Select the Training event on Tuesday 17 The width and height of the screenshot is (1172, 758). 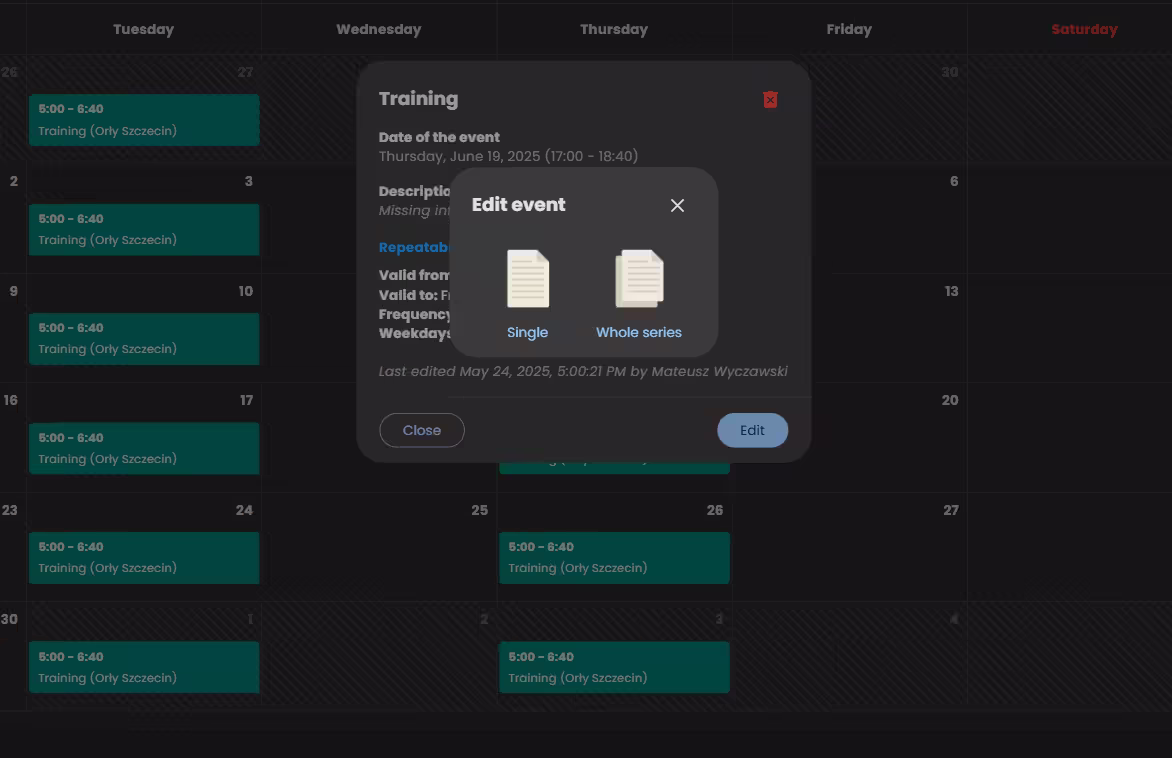click(x=144, y=448)
